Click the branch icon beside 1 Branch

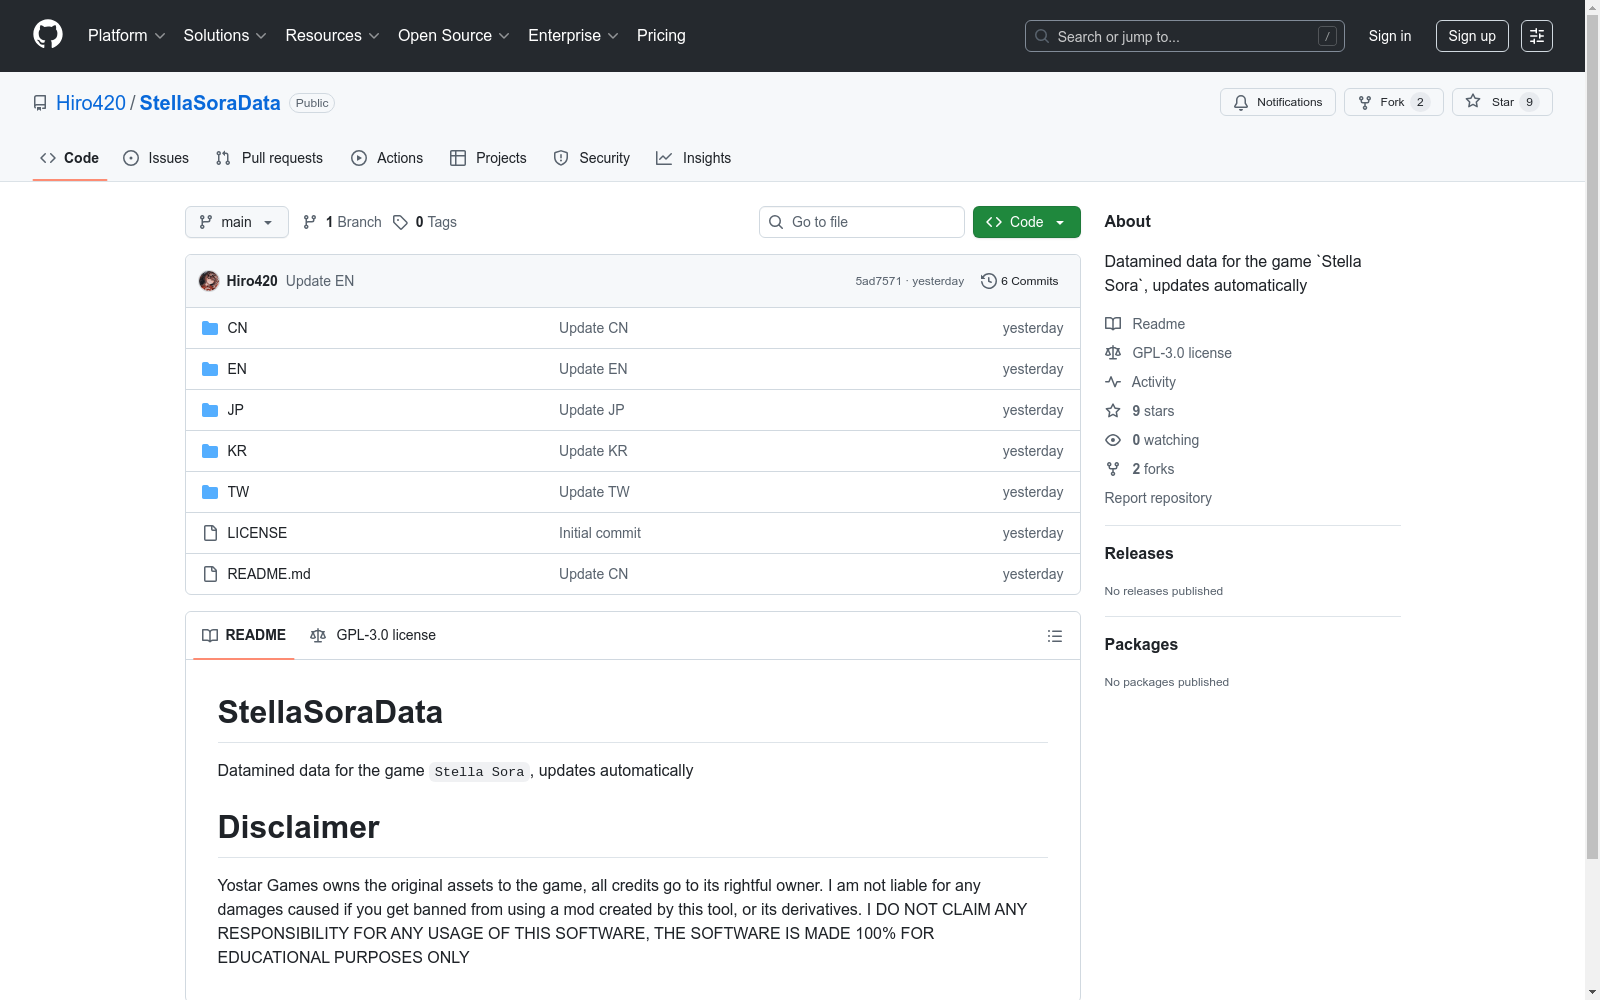pyautogui.click(x=310, y=222)
